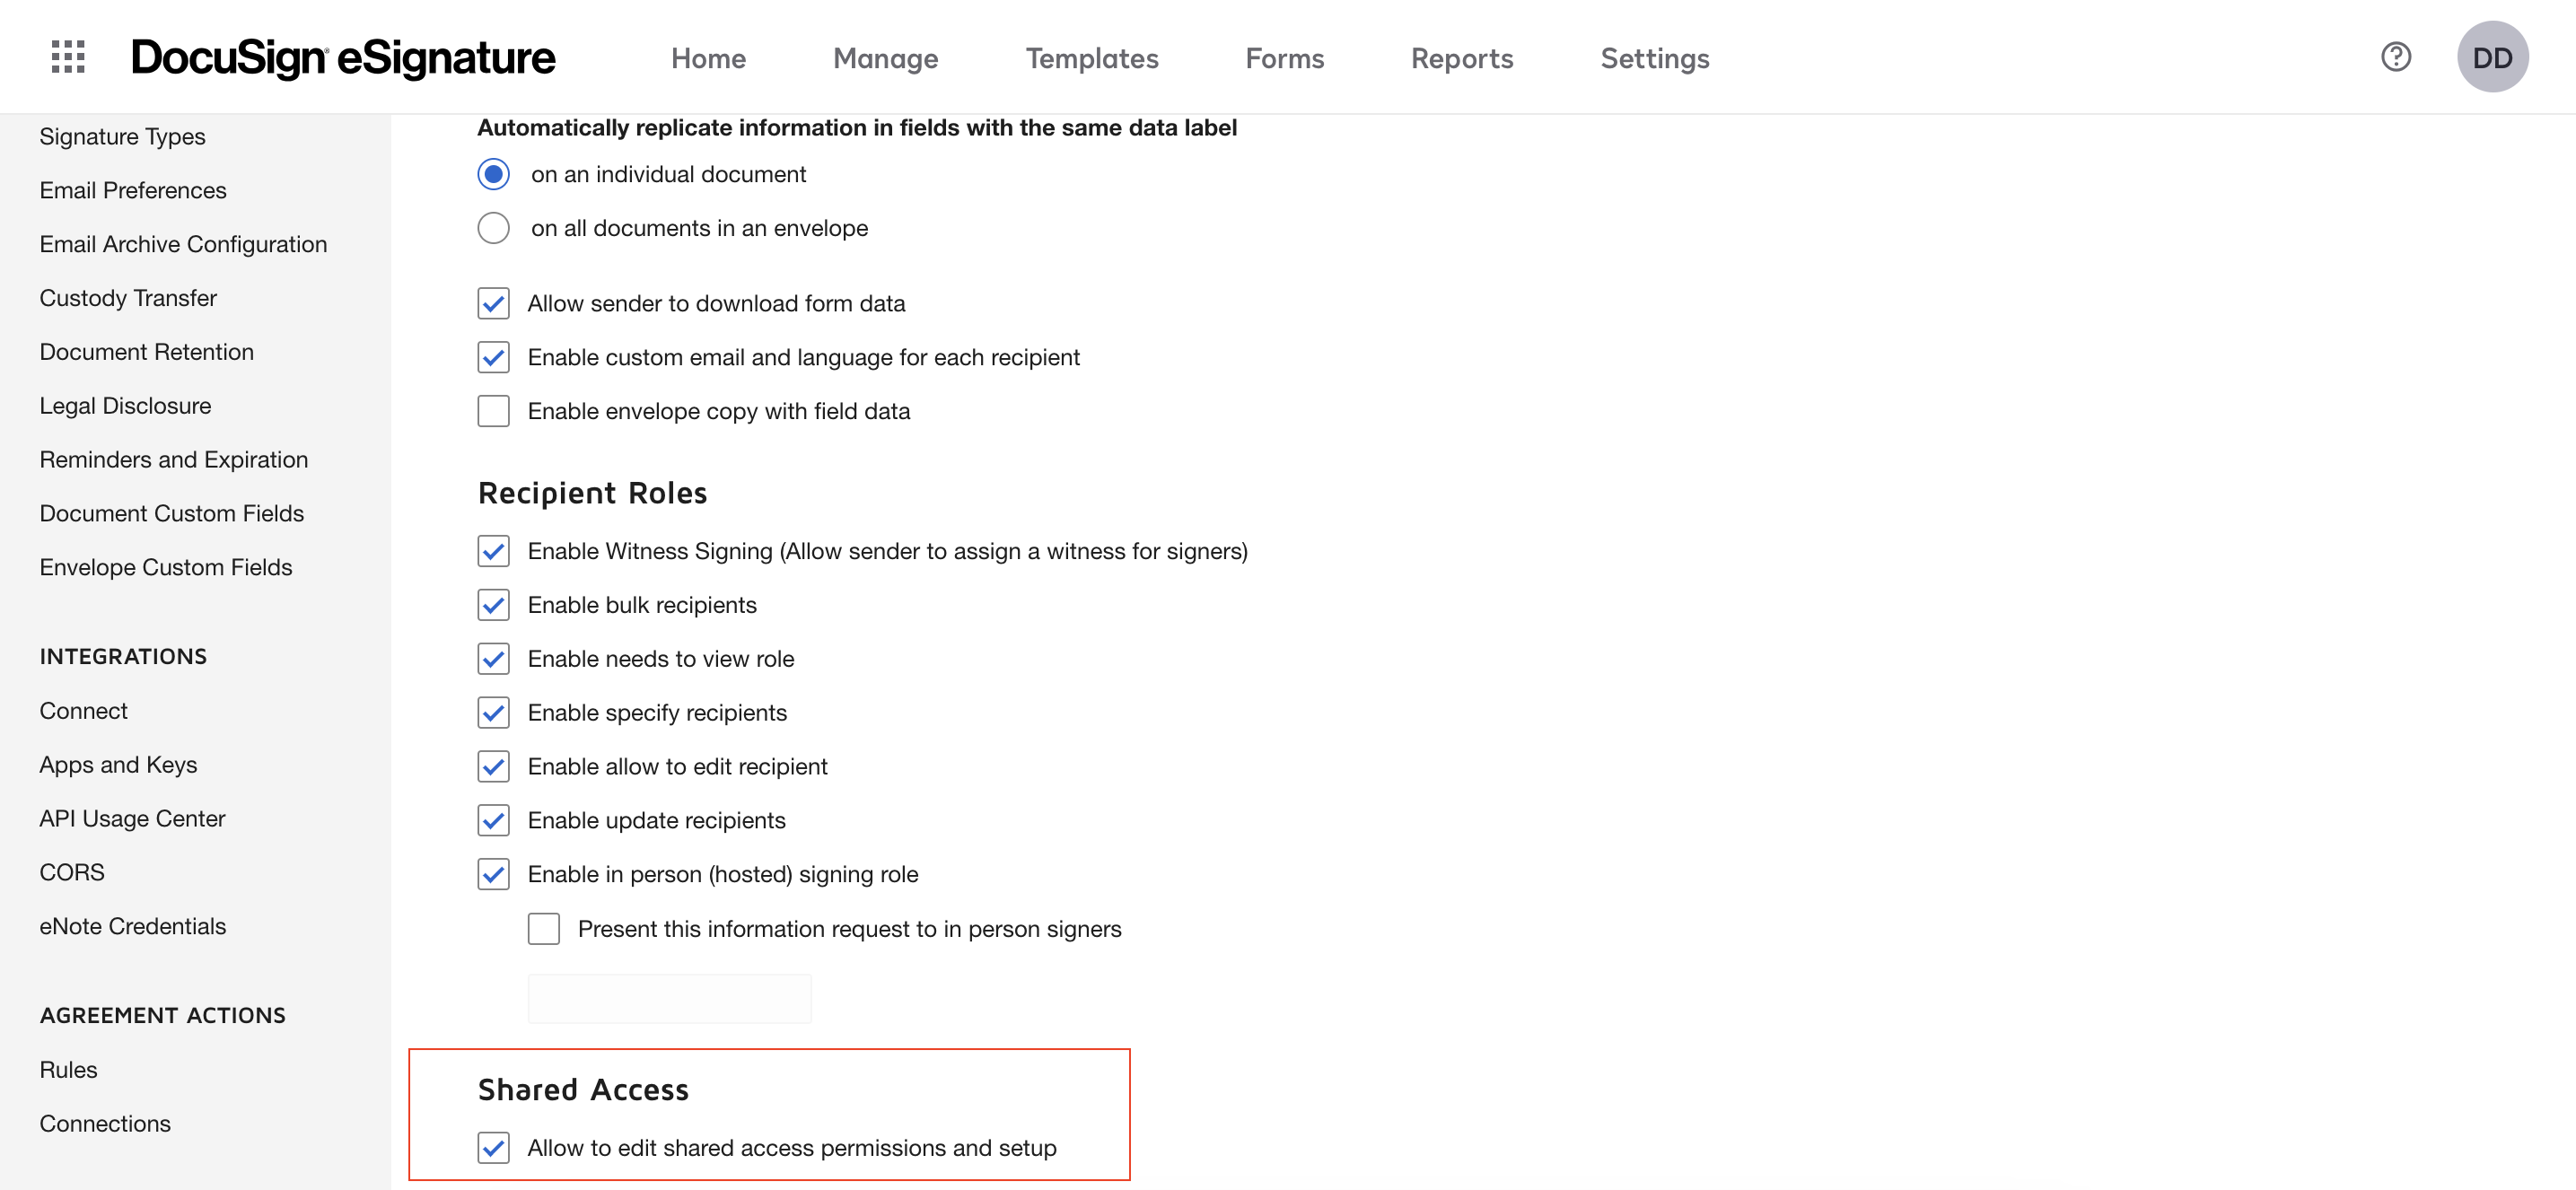Uncheck shared access permissions checkbox
Viewport: 2576px width, 1190px height.
493,1148
